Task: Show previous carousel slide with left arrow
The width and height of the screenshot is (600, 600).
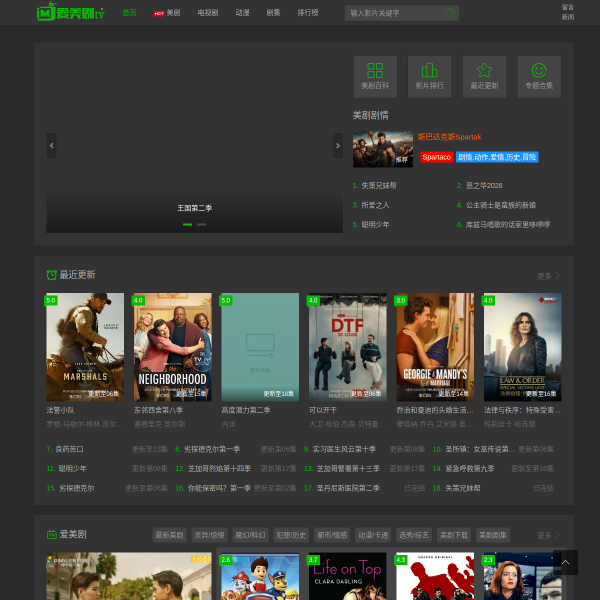Action: [x=51, y=145]
